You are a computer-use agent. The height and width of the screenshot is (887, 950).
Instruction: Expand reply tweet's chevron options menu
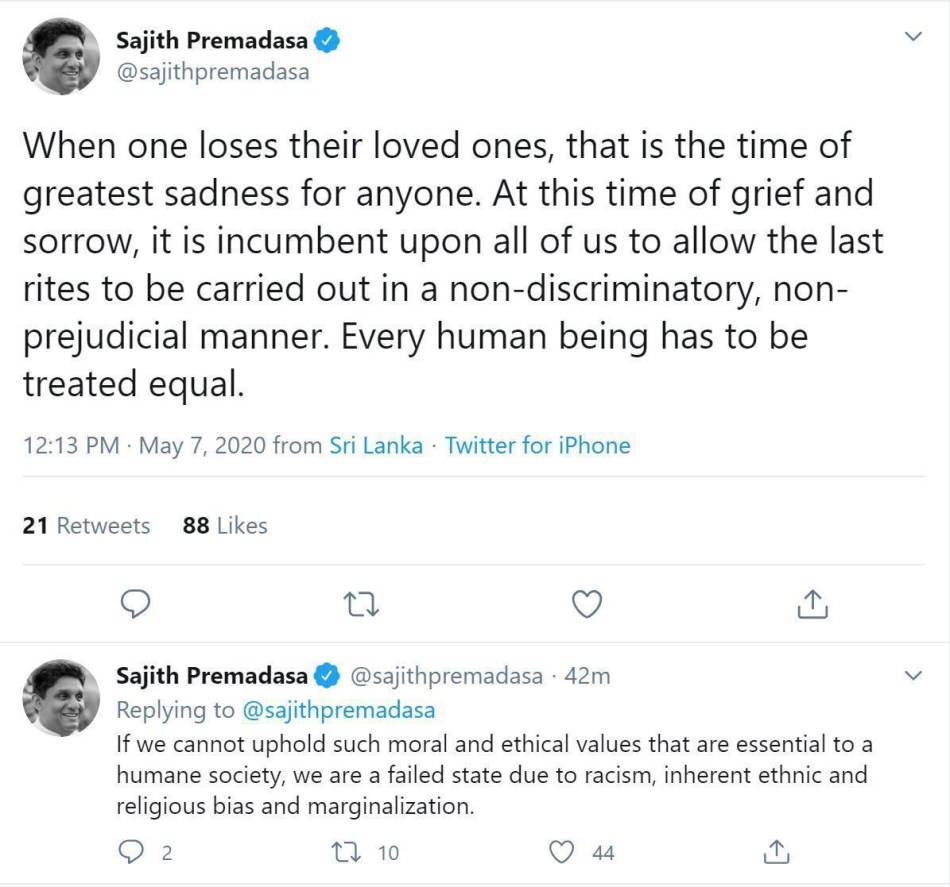click(912, 676)
